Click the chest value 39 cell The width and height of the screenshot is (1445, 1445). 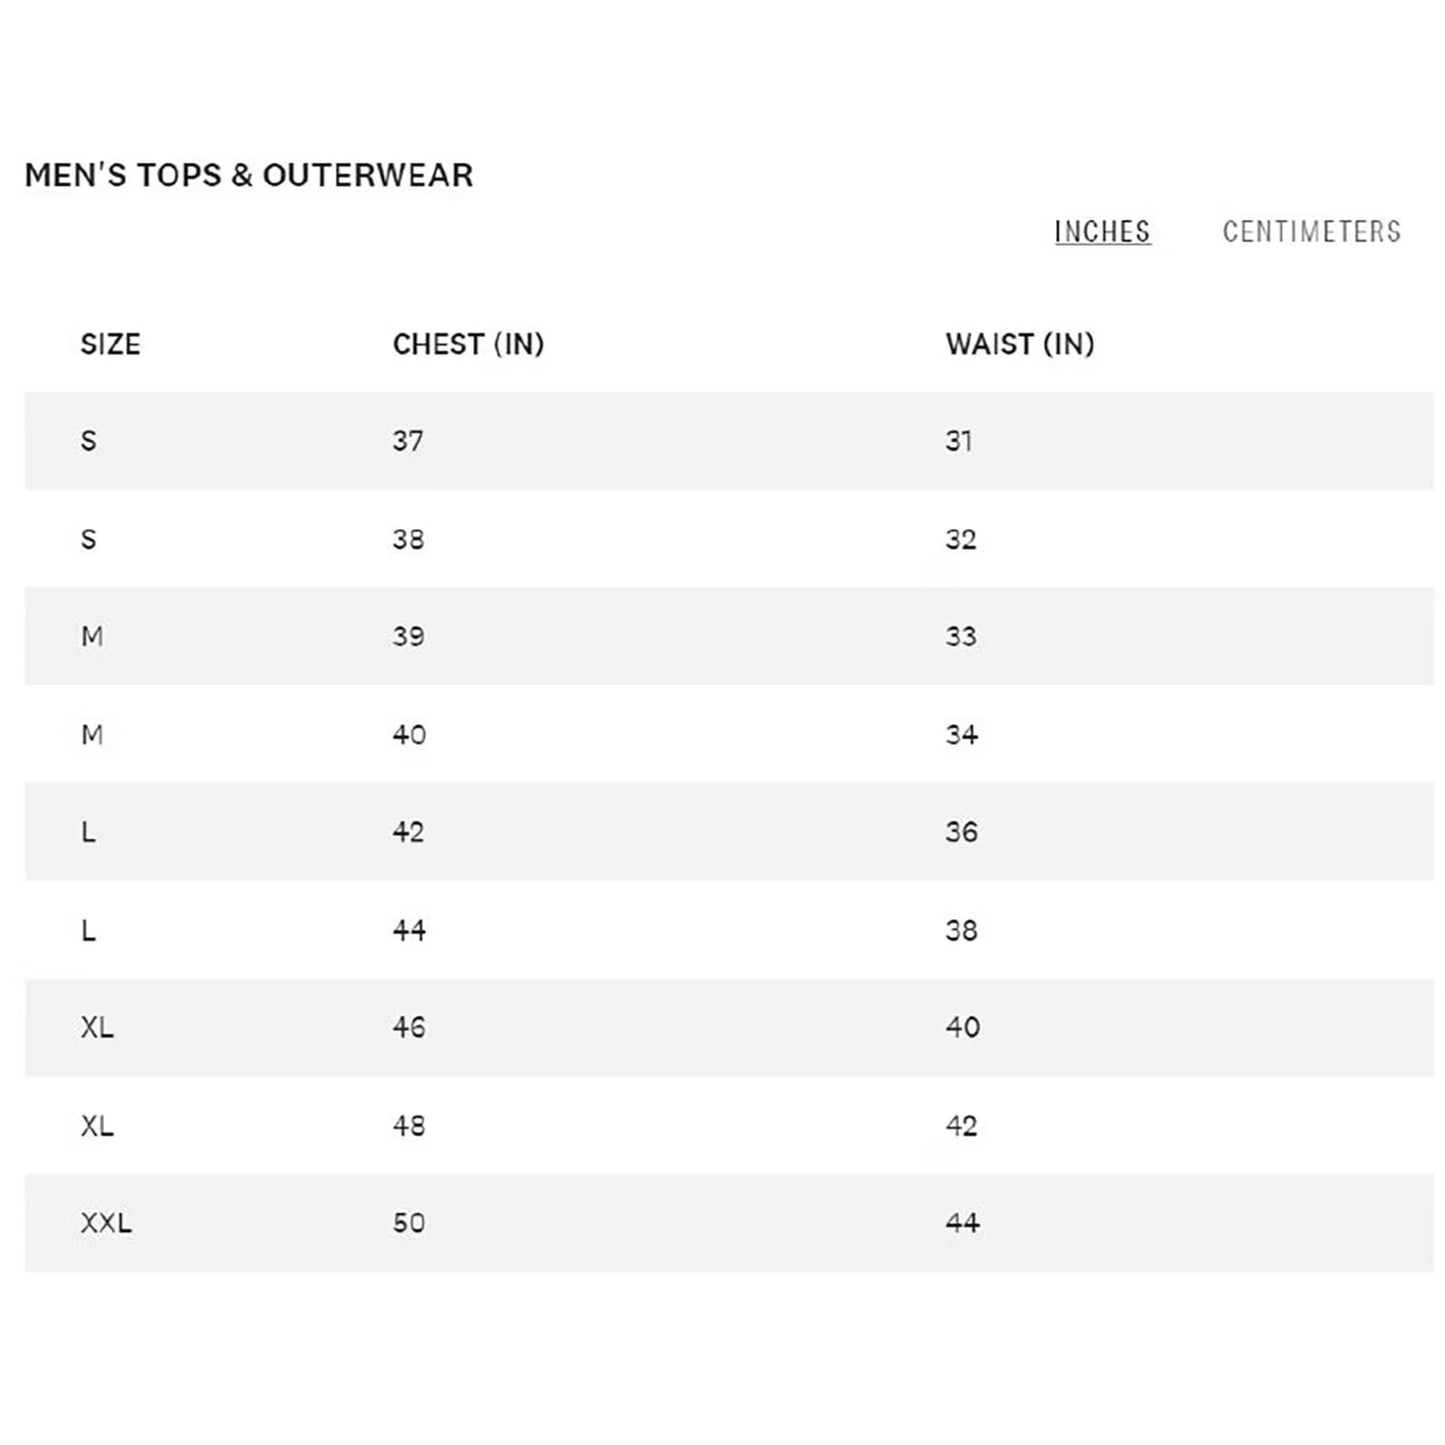(408, 636)
